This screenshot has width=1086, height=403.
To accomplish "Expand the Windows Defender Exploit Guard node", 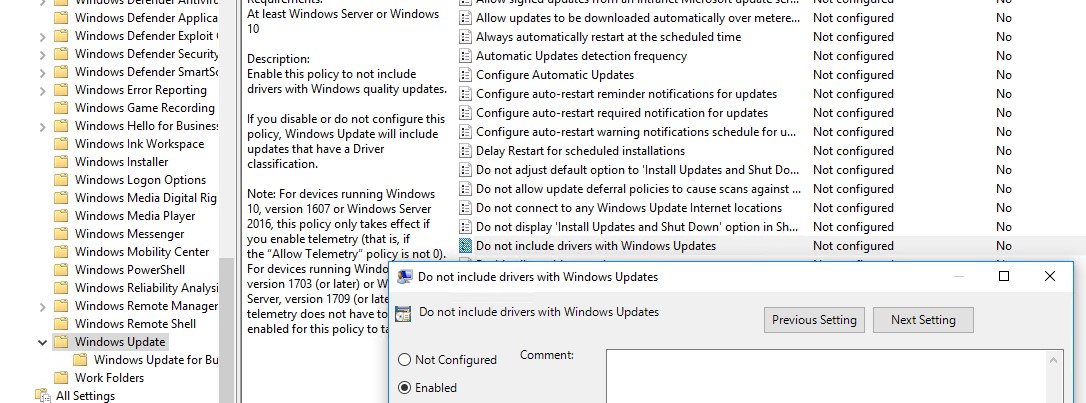I will pyautogui.click(x=42, y=36).
